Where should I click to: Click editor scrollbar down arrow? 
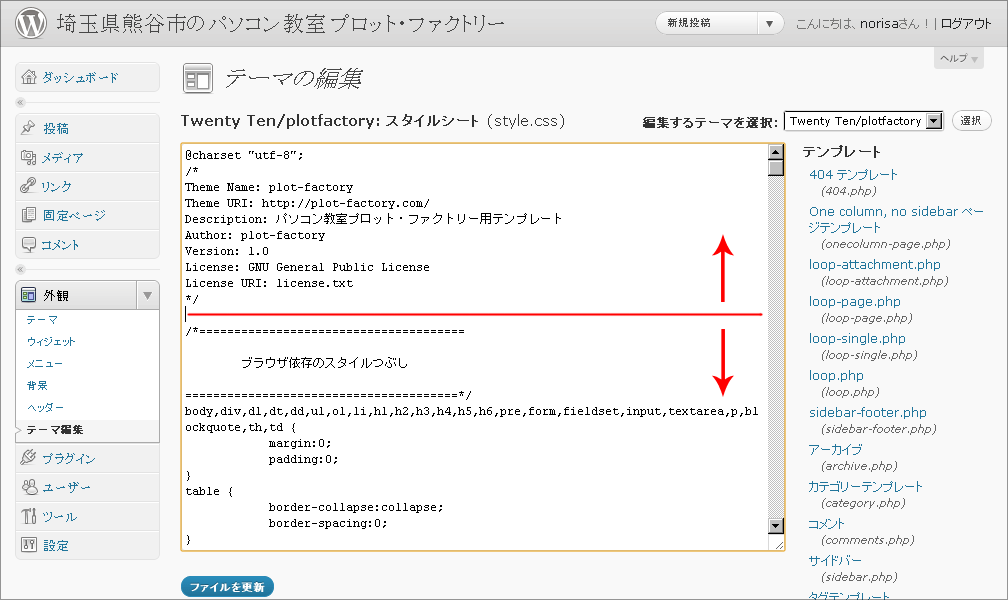coord(776,525)
